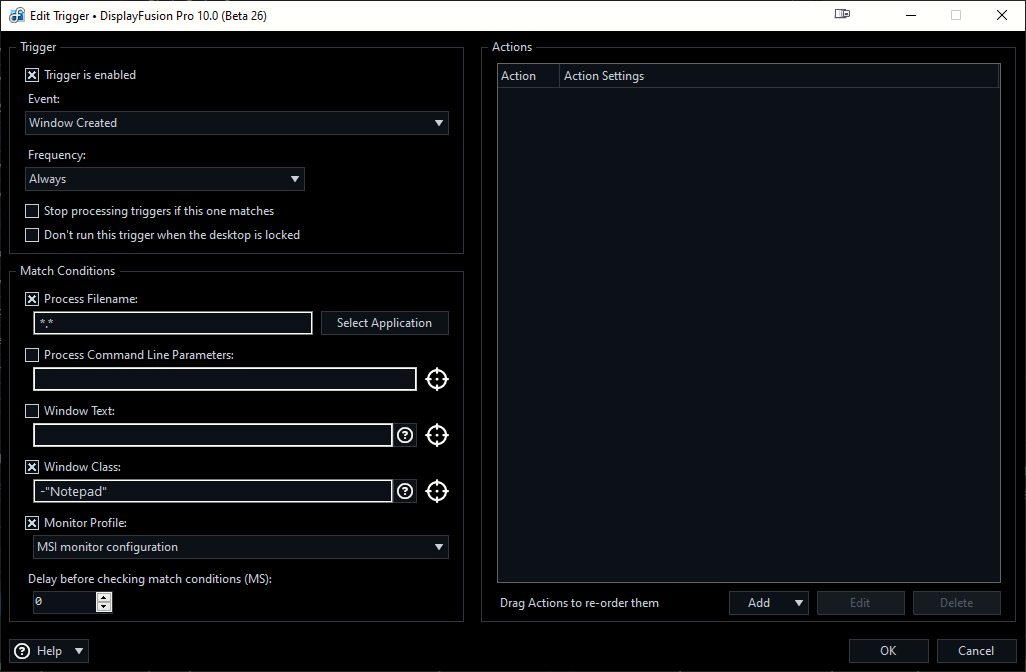Screen dimensions: 1026x672
Task: Enable Stop processing triggers if this one matches
Action: coord(32,211)
